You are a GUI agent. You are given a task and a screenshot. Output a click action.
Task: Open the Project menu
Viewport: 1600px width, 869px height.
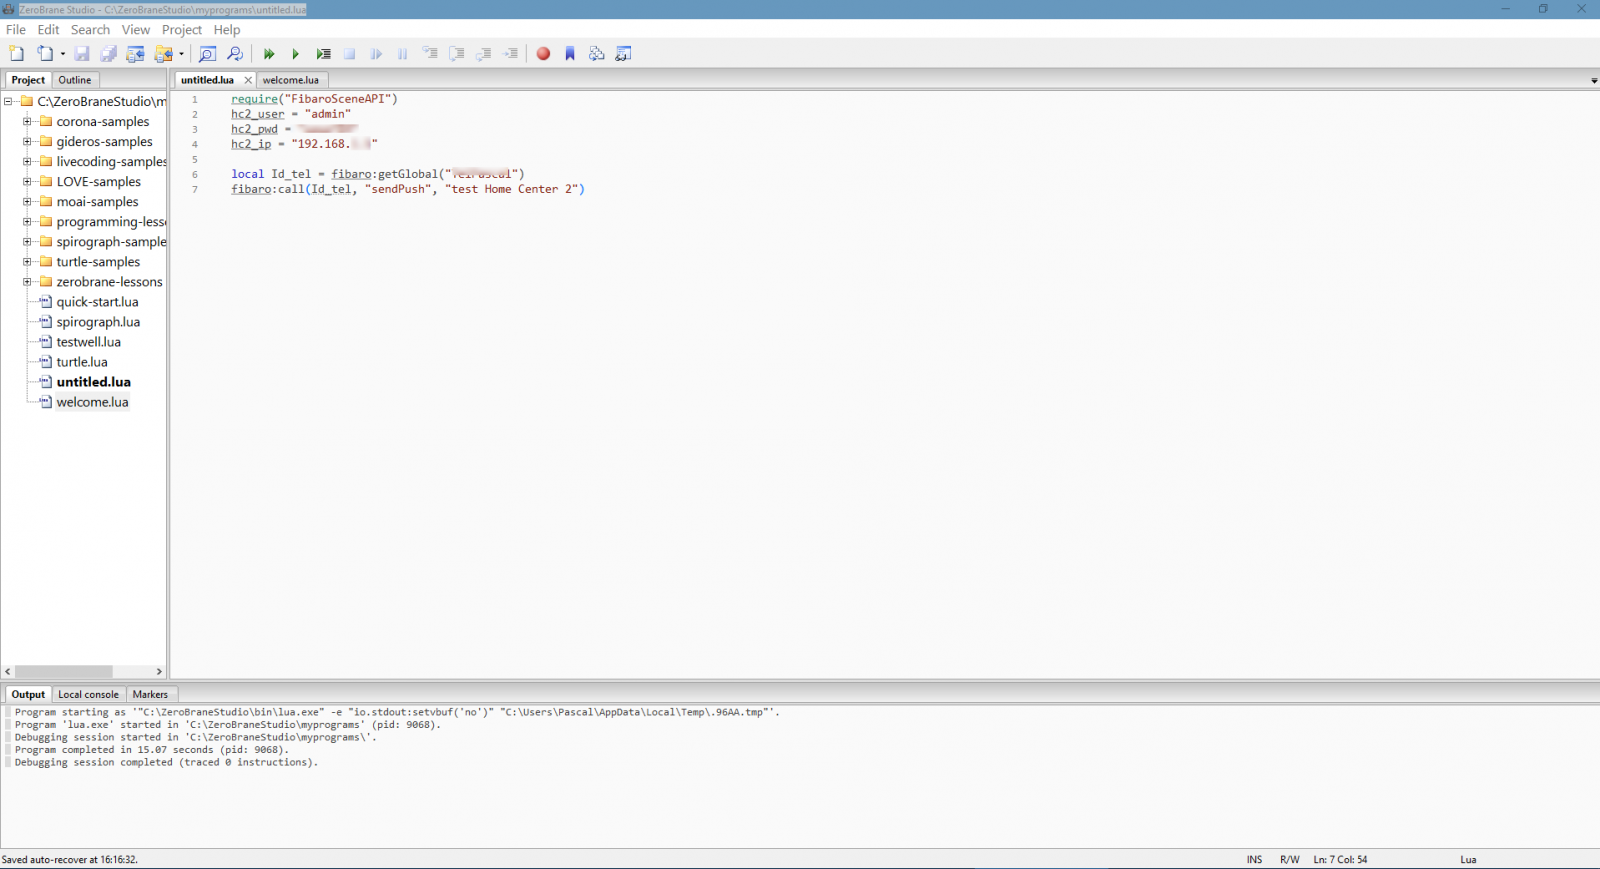[182, 30]
